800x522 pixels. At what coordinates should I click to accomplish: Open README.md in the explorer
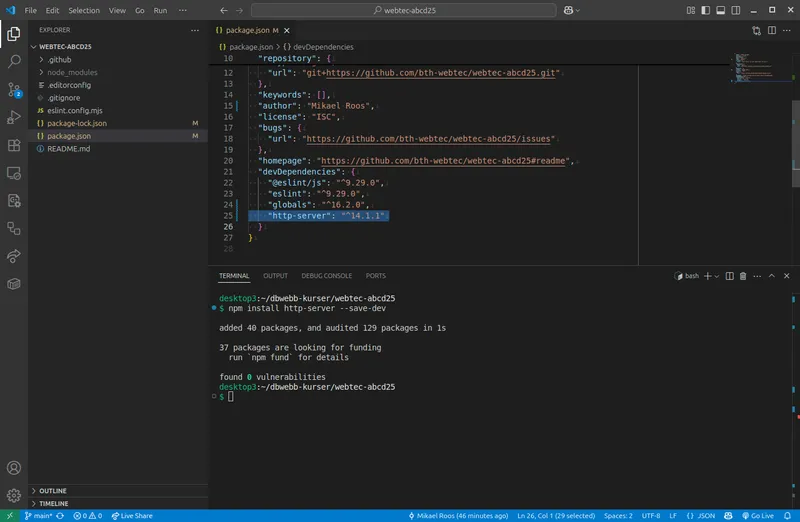tap(117, 148)
